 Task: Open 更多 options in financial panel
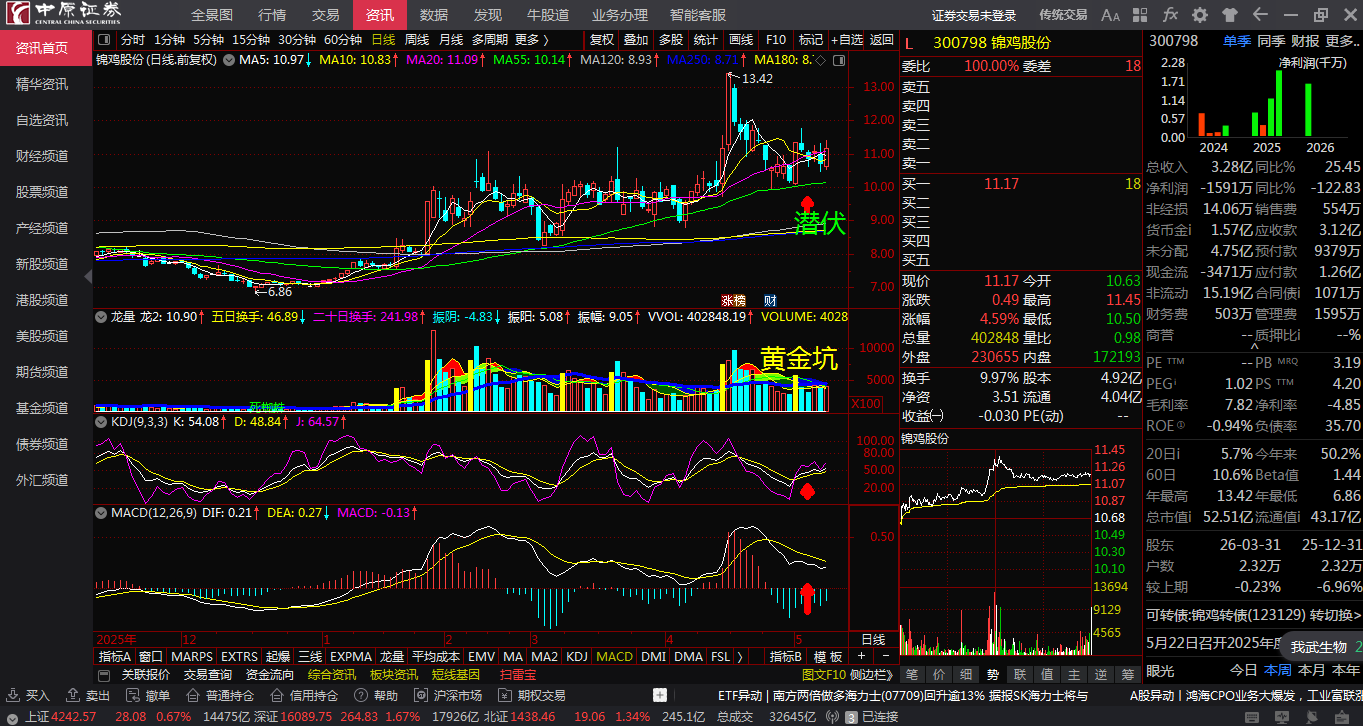1342,40
